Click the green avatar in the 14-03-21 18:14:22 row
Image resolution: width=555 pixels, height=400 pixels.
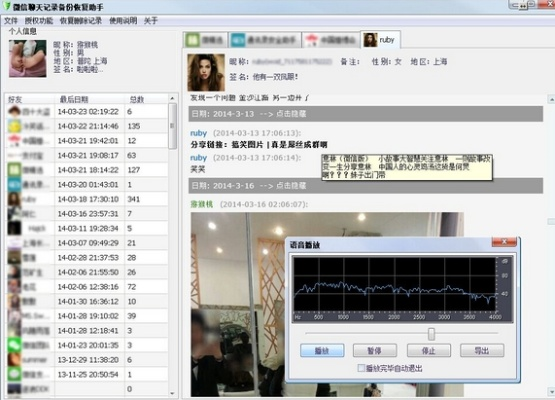14,170
